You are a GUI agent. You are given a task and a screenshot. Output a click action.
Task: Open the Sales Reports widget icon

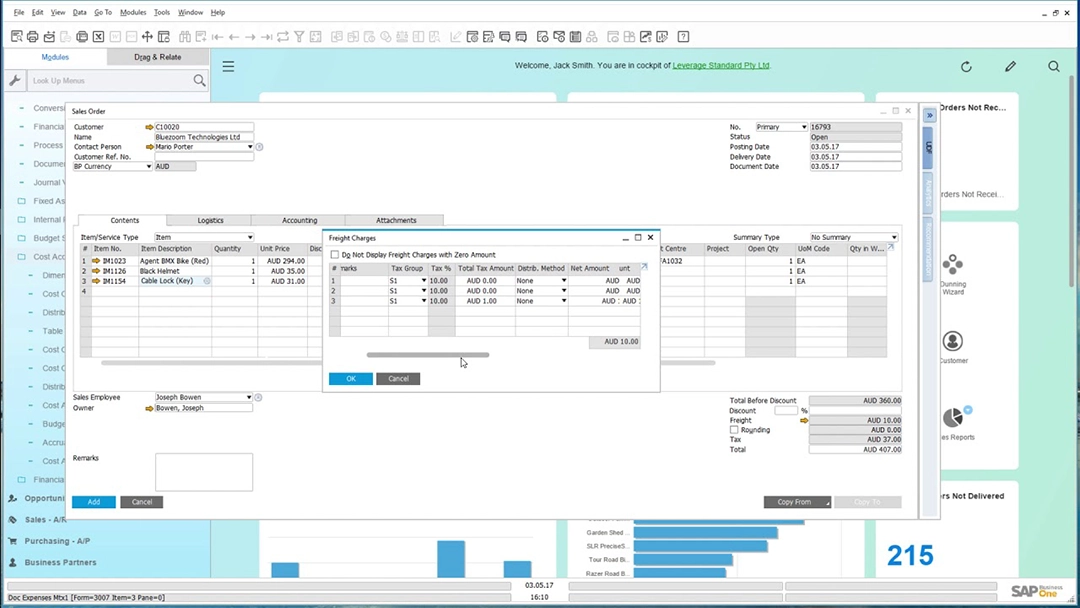coord(953,413)
